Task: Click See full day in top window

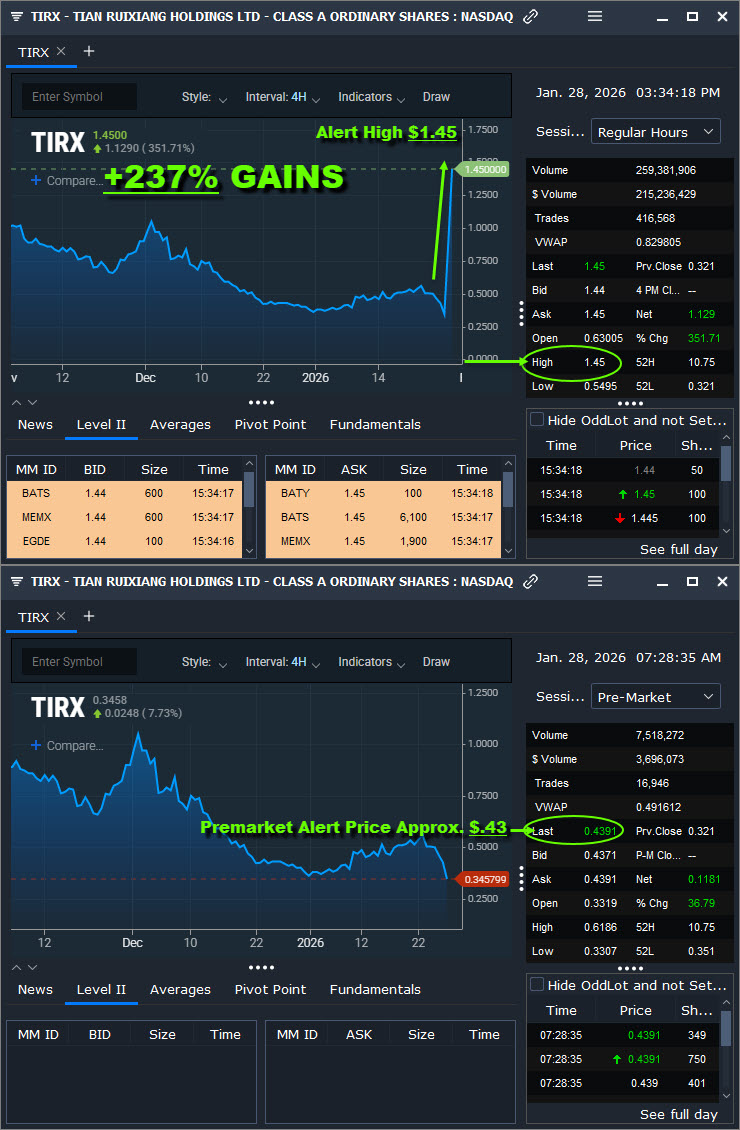Action: pyautogui.click(x=679, y=549)
